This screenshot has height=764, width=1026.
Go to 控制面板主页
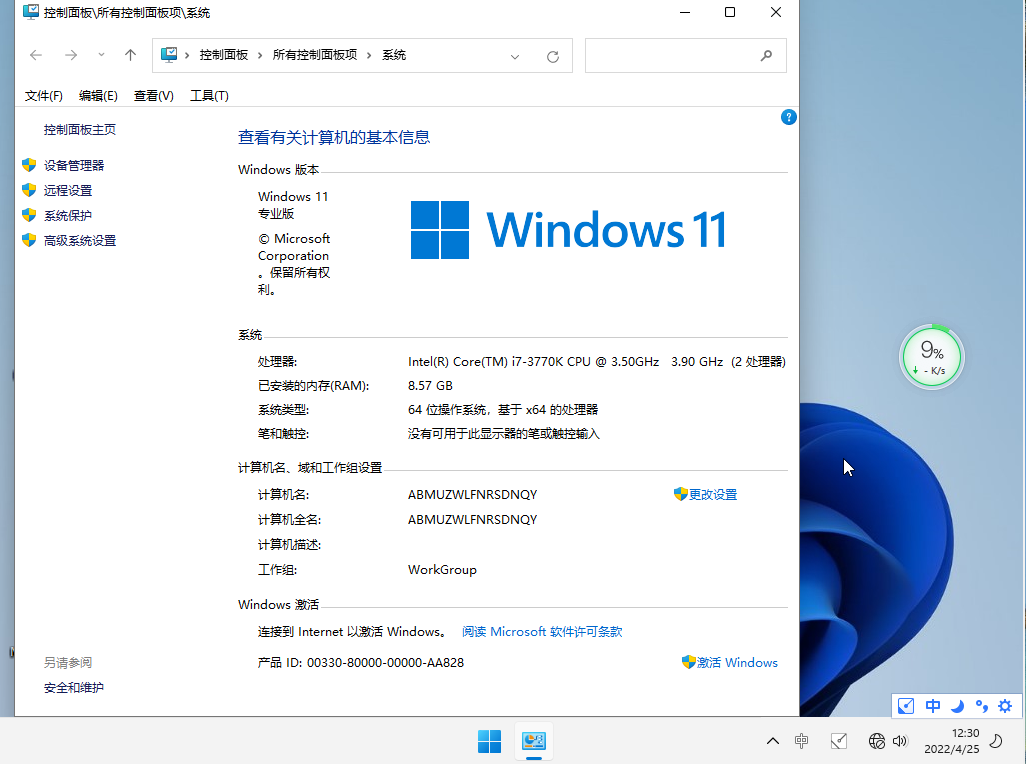point(80,130)
